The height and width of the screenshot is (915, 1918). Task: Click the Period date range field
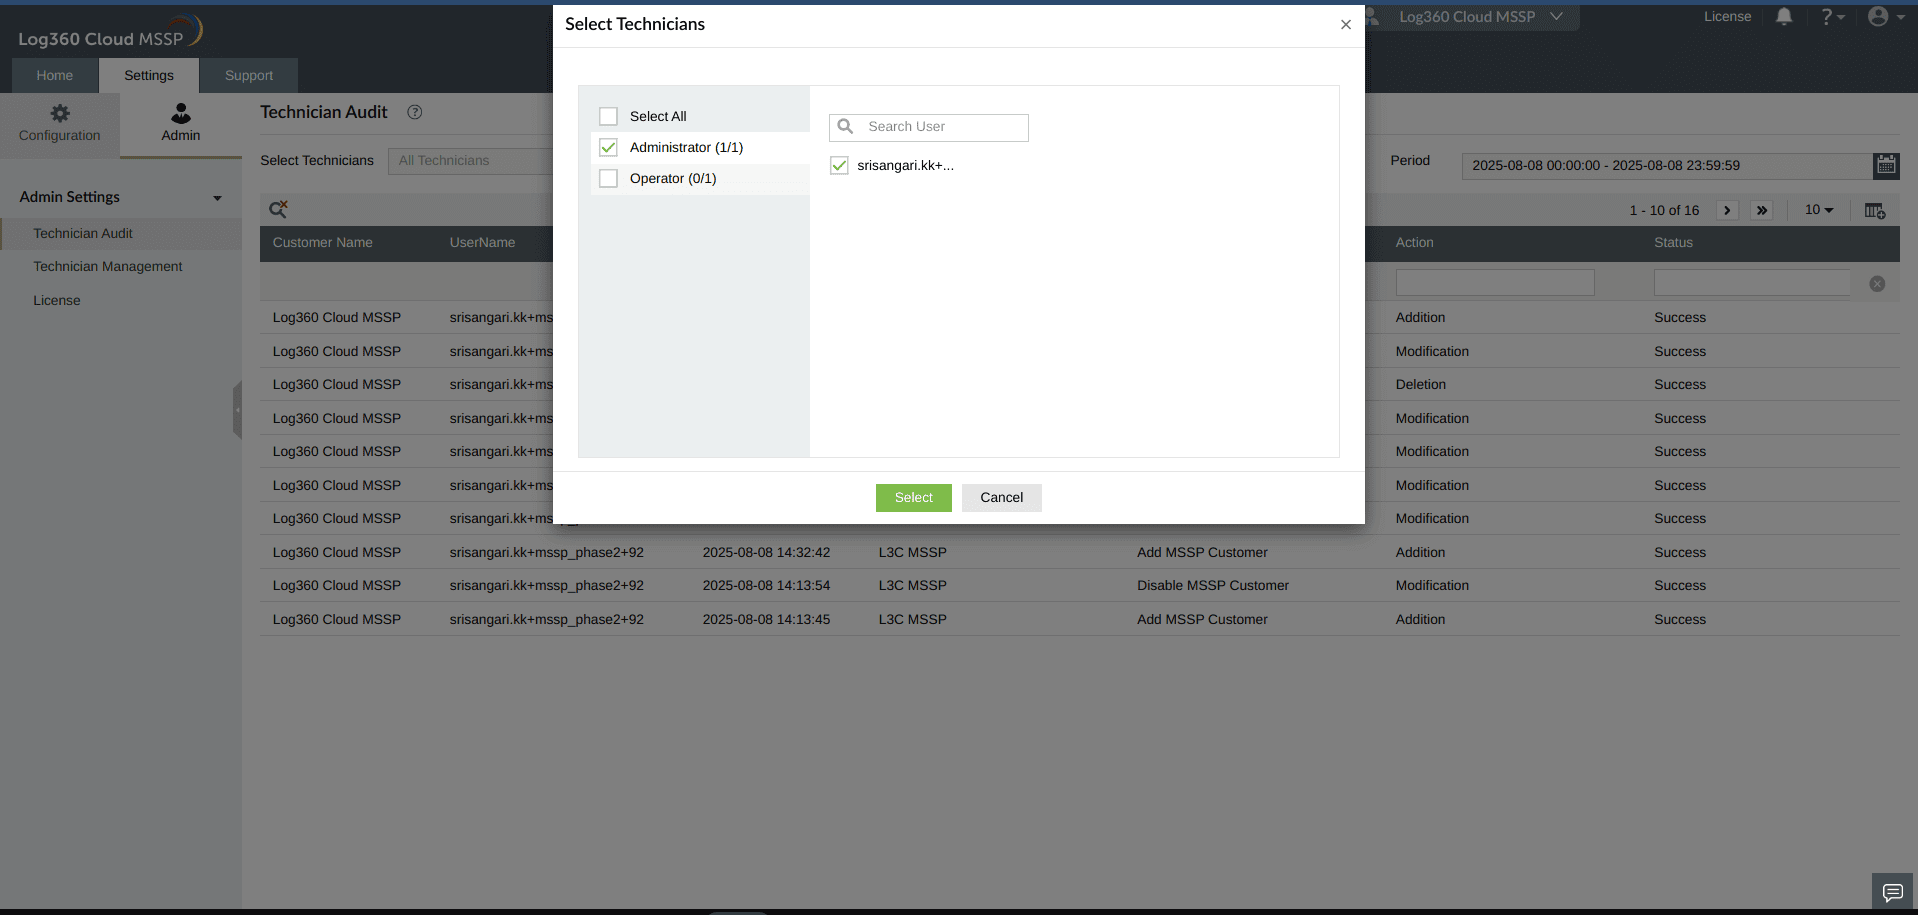(1667, 166)
